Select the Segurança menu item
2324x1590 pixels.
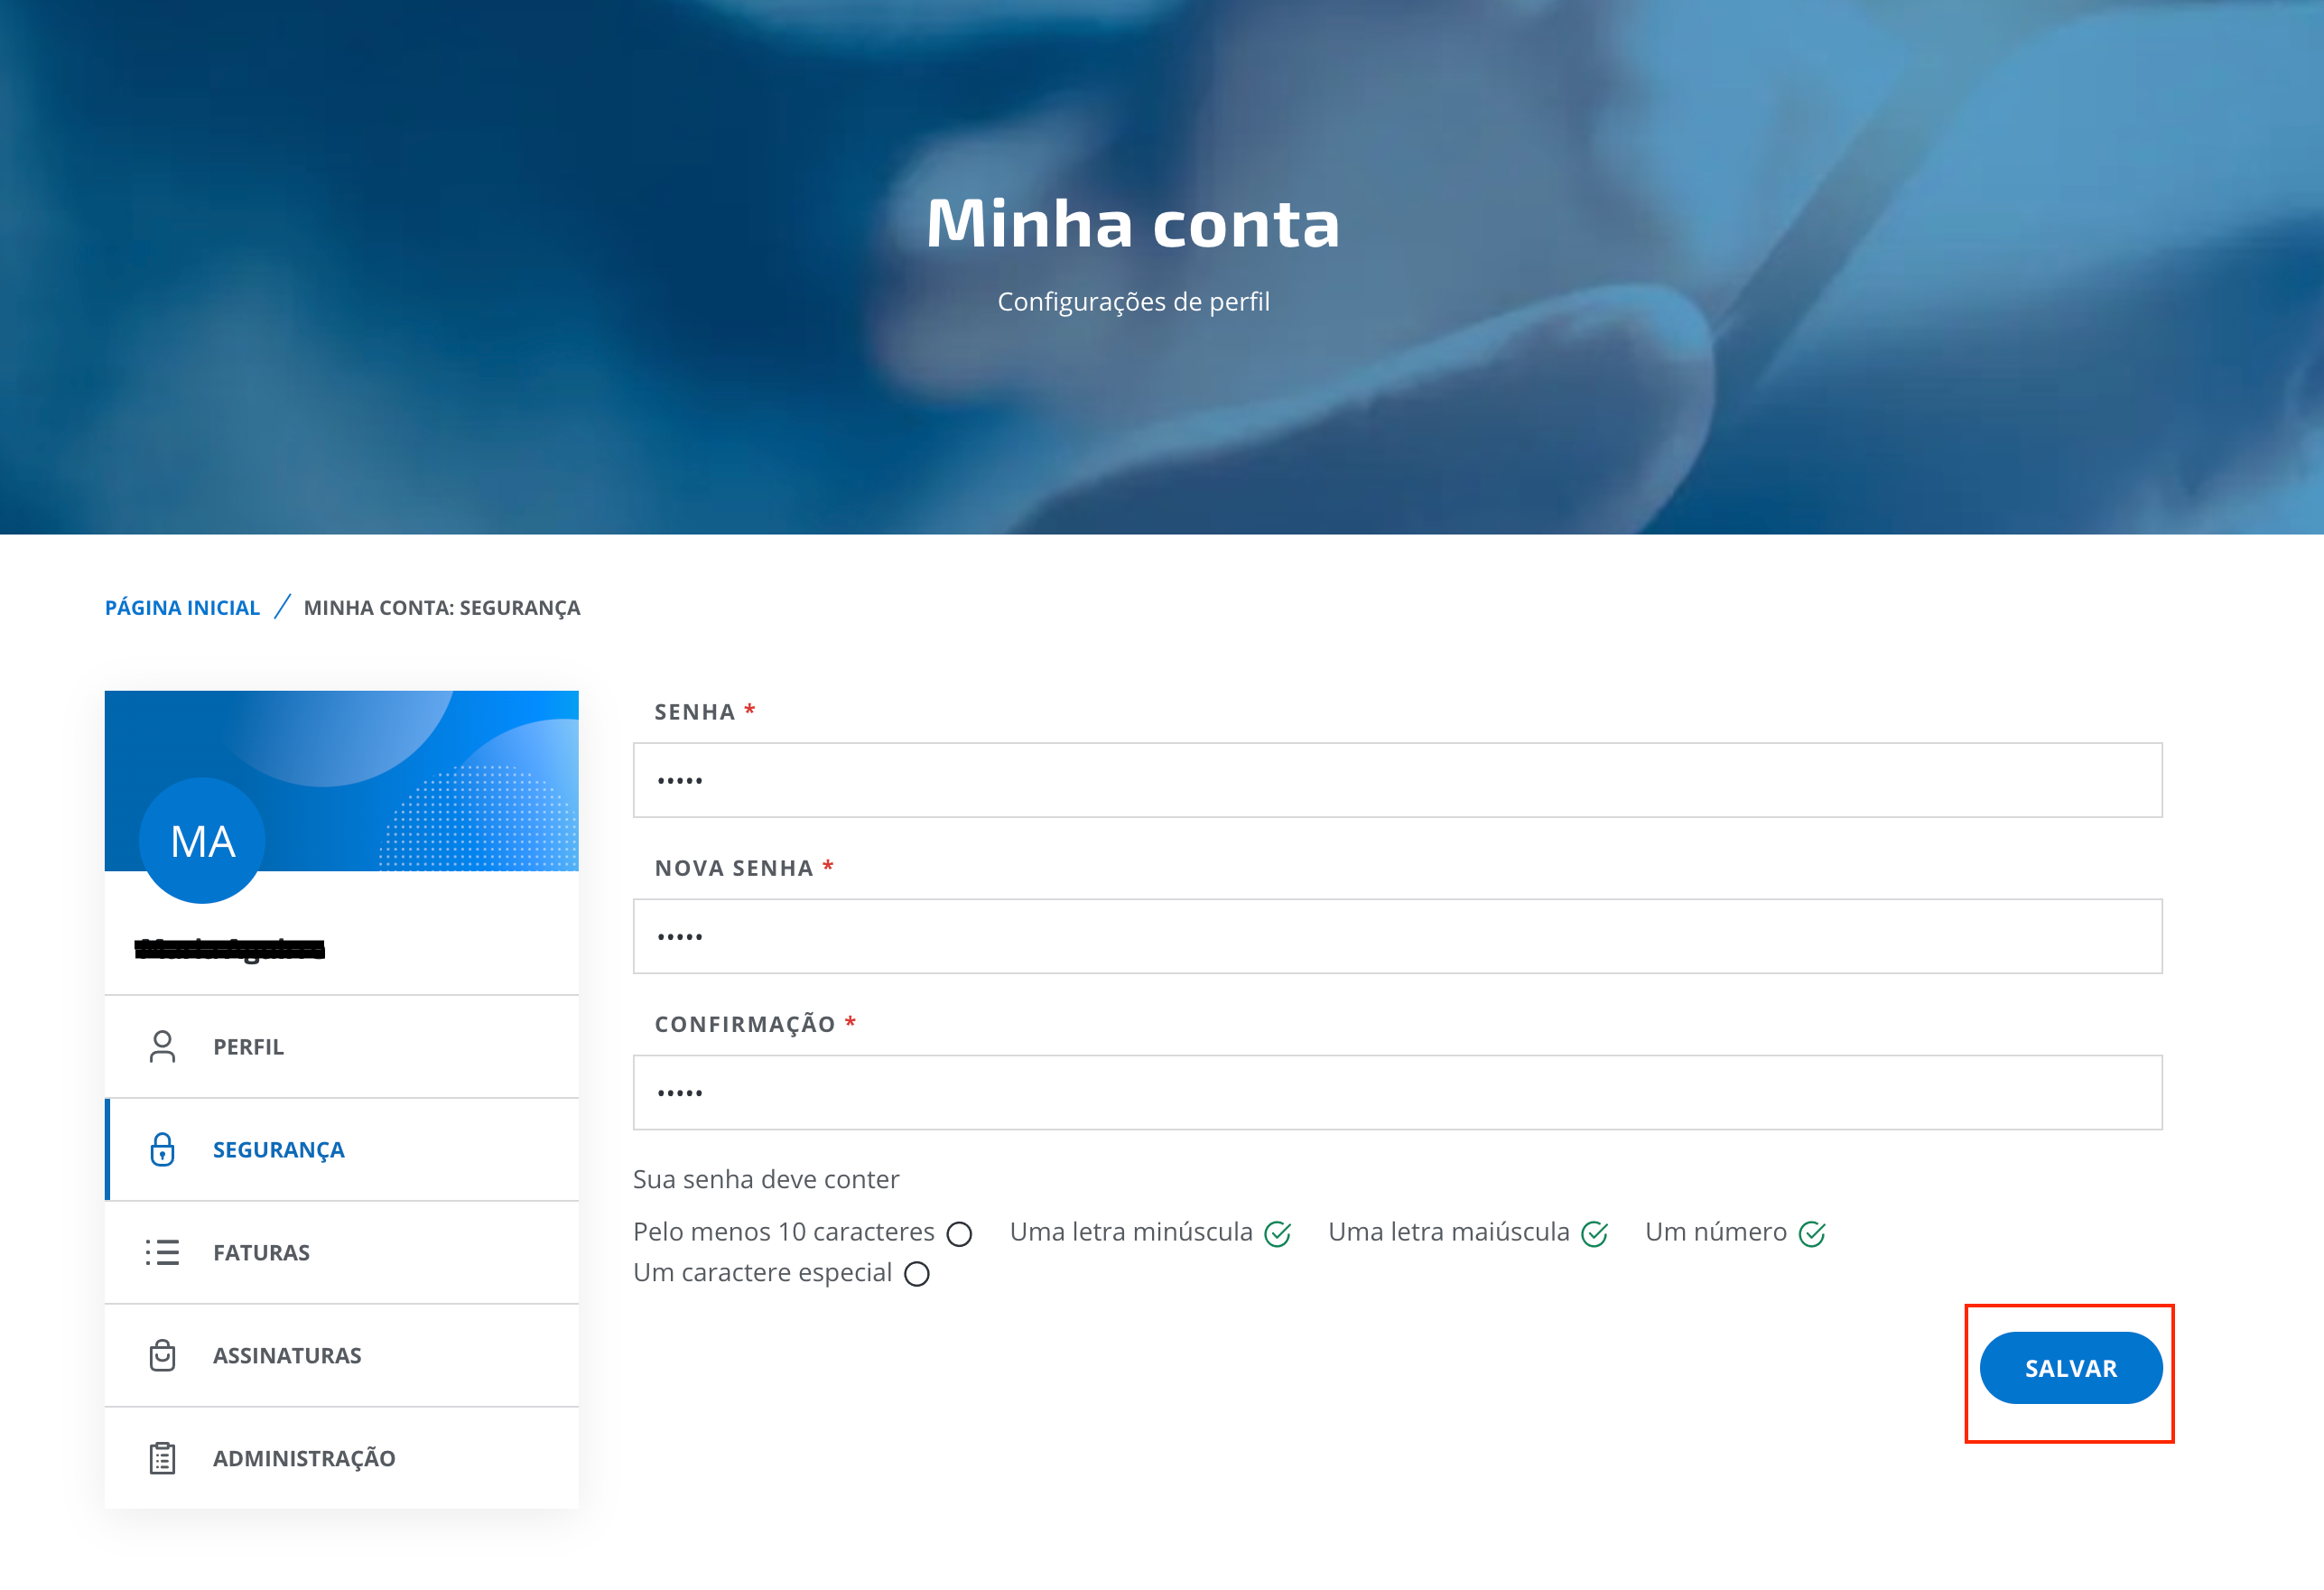pyautogui.click(x=342, y=1150)
